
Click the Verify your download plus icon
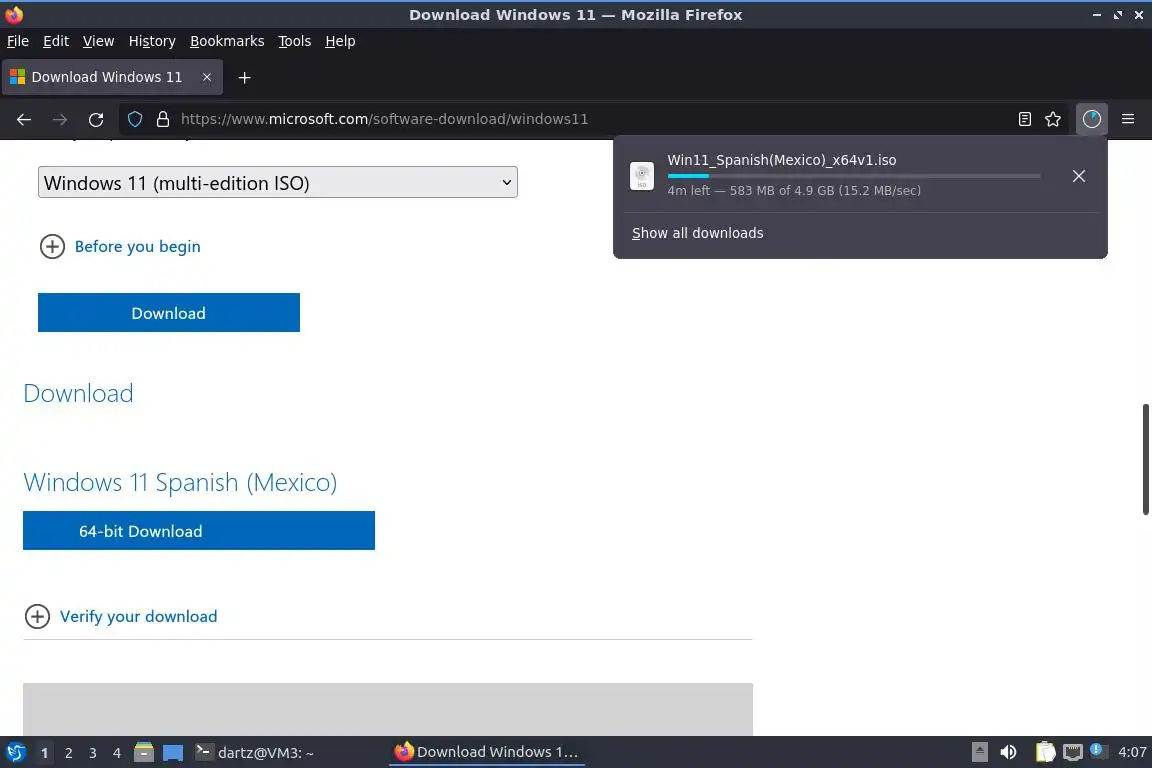click(x=37, y=616)
